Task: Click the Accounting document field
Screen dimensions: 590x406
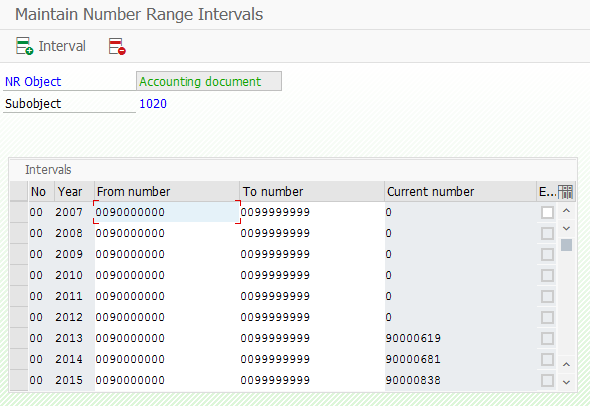Action: [209, 81]
